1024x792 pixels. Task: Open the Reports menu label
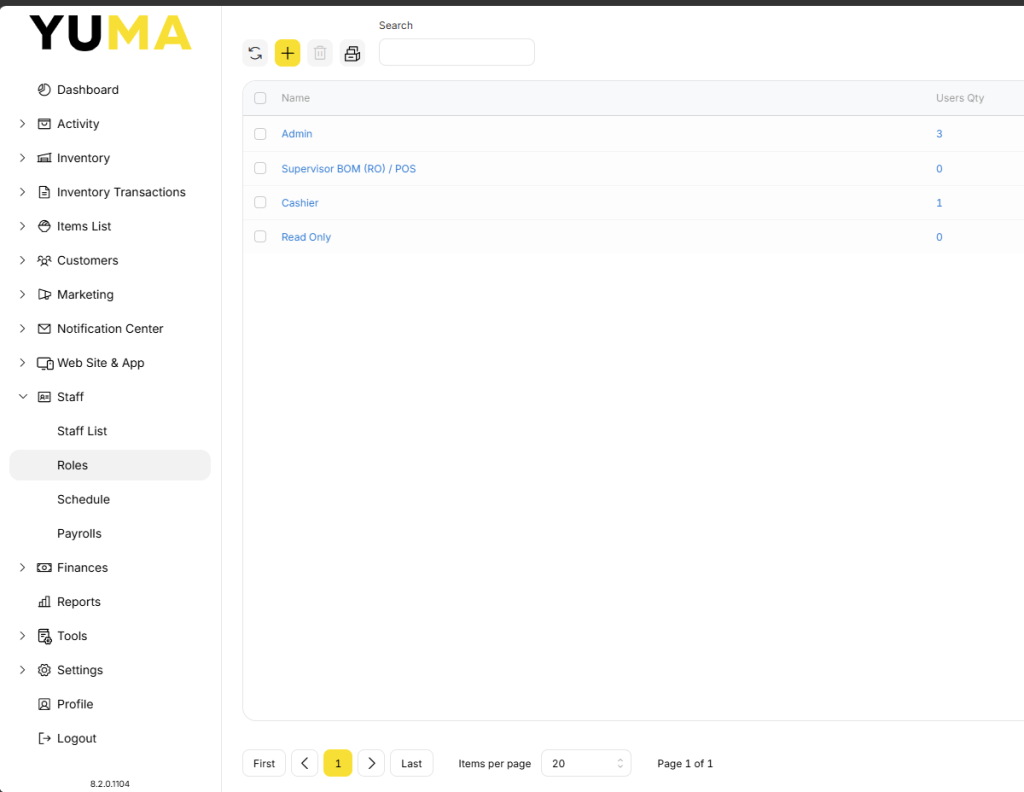point(78,601)
